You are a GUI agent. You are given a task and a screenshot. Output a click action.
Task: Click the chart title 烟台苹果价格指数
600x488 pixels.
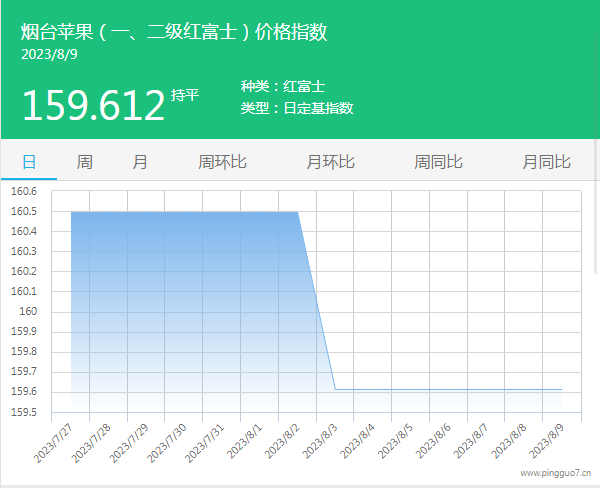tap(174, 32)
